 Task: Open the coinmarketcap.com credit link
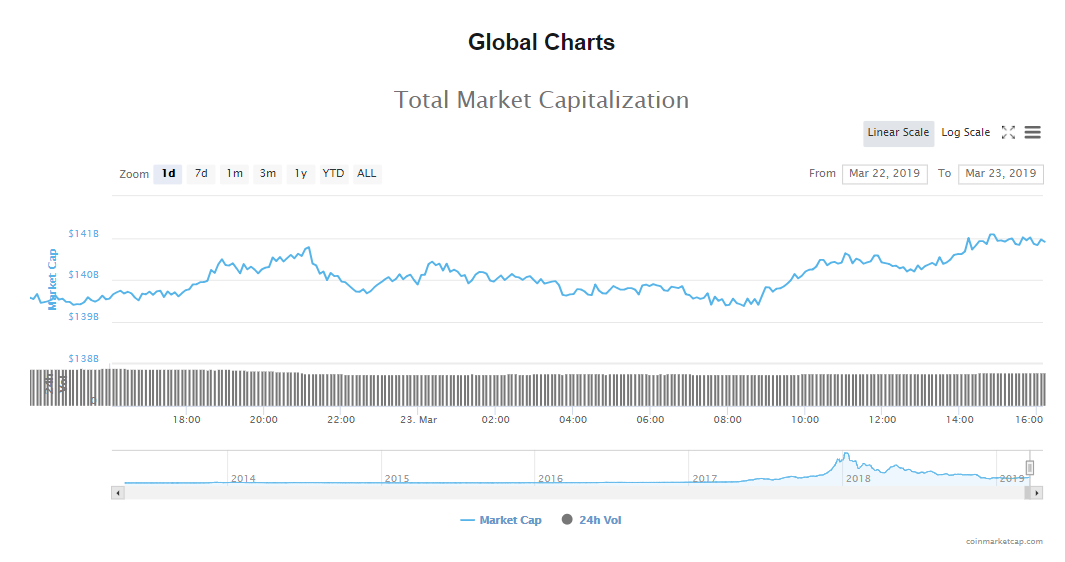tap(1004, 542)
